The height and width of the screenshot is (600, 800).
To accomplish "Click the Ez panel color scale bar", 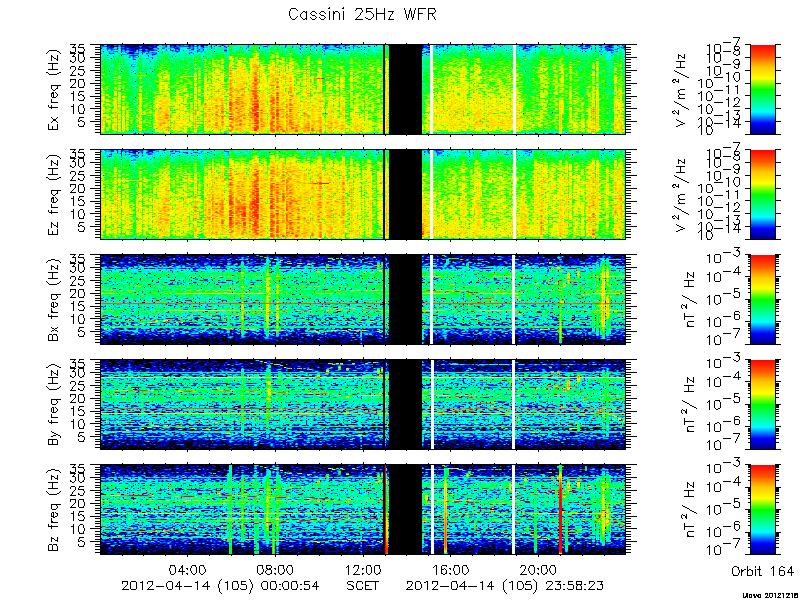I will click(x=762, y=194).
